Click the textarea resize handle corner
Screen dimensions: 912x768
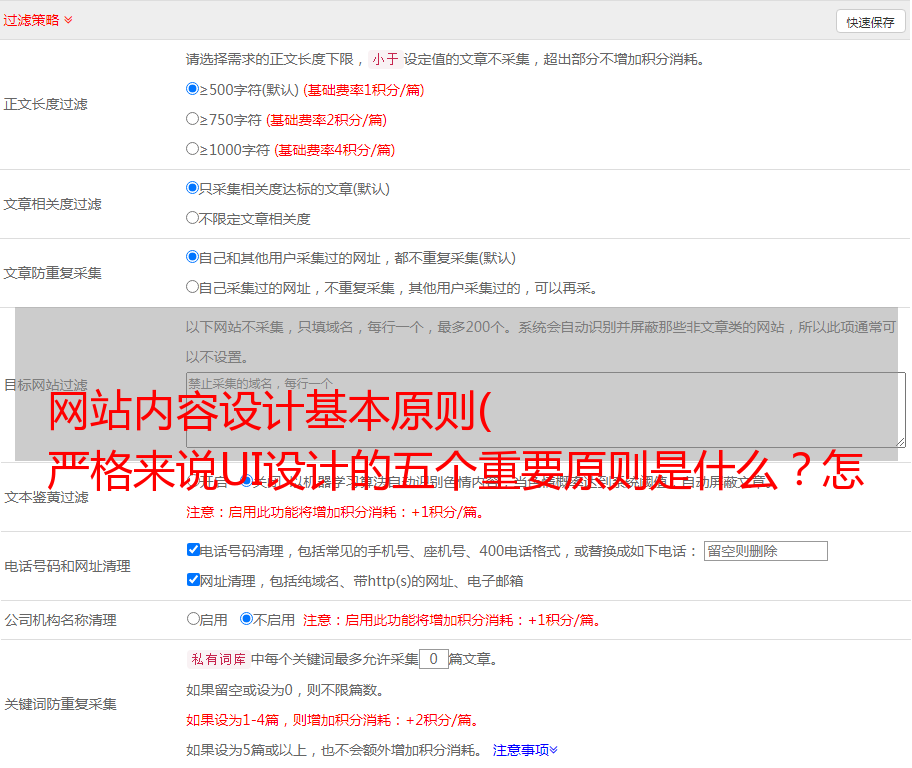(900, 442)
